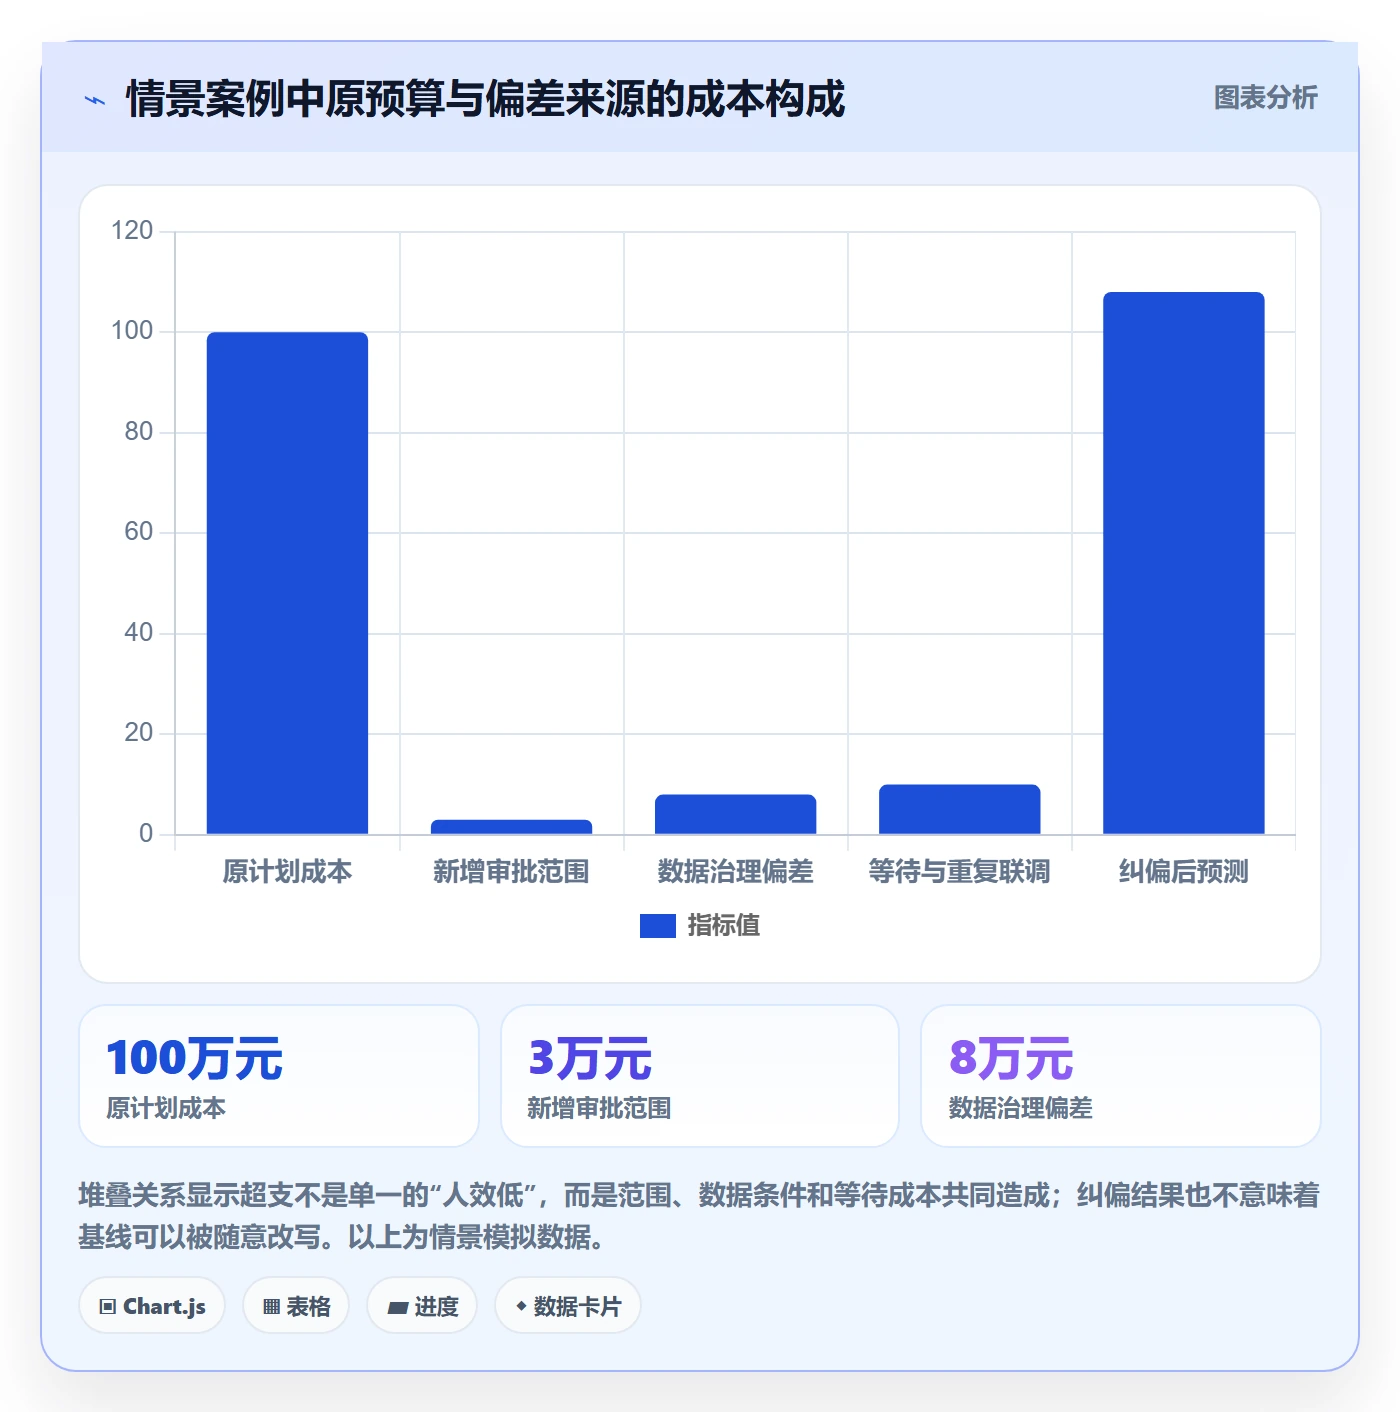The image size is (1400, 1412).
Task: Click the 指标值 legend label
Action: (x=724, y=926)
